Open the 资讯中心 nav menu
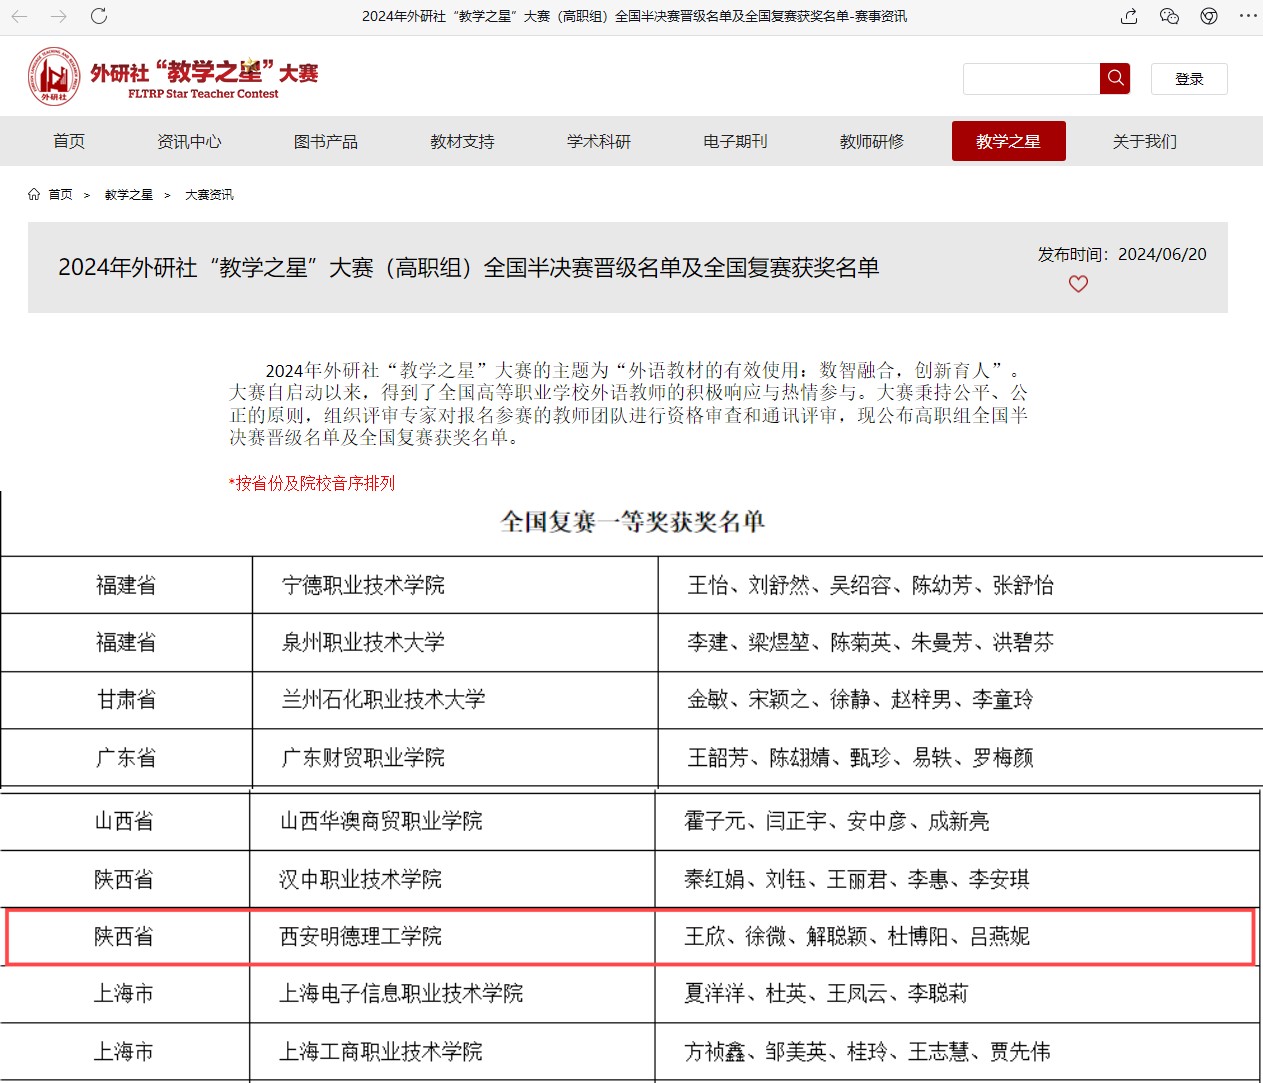This screenshot has width=1263, height=1083. pyautogui.click(x=189, y=141)
